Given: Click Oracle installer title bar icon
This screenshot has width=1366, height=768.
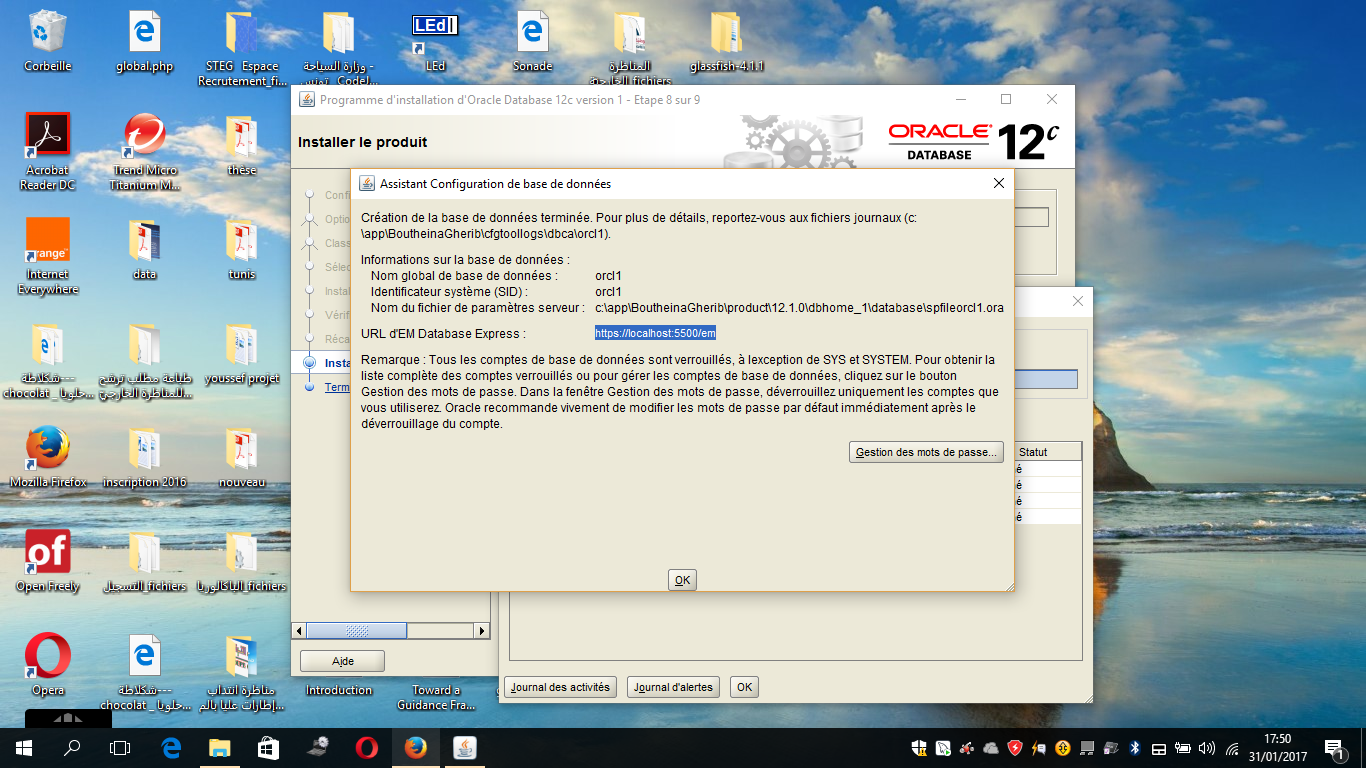Looking at the screenshot, I should [x=307, y=99].
